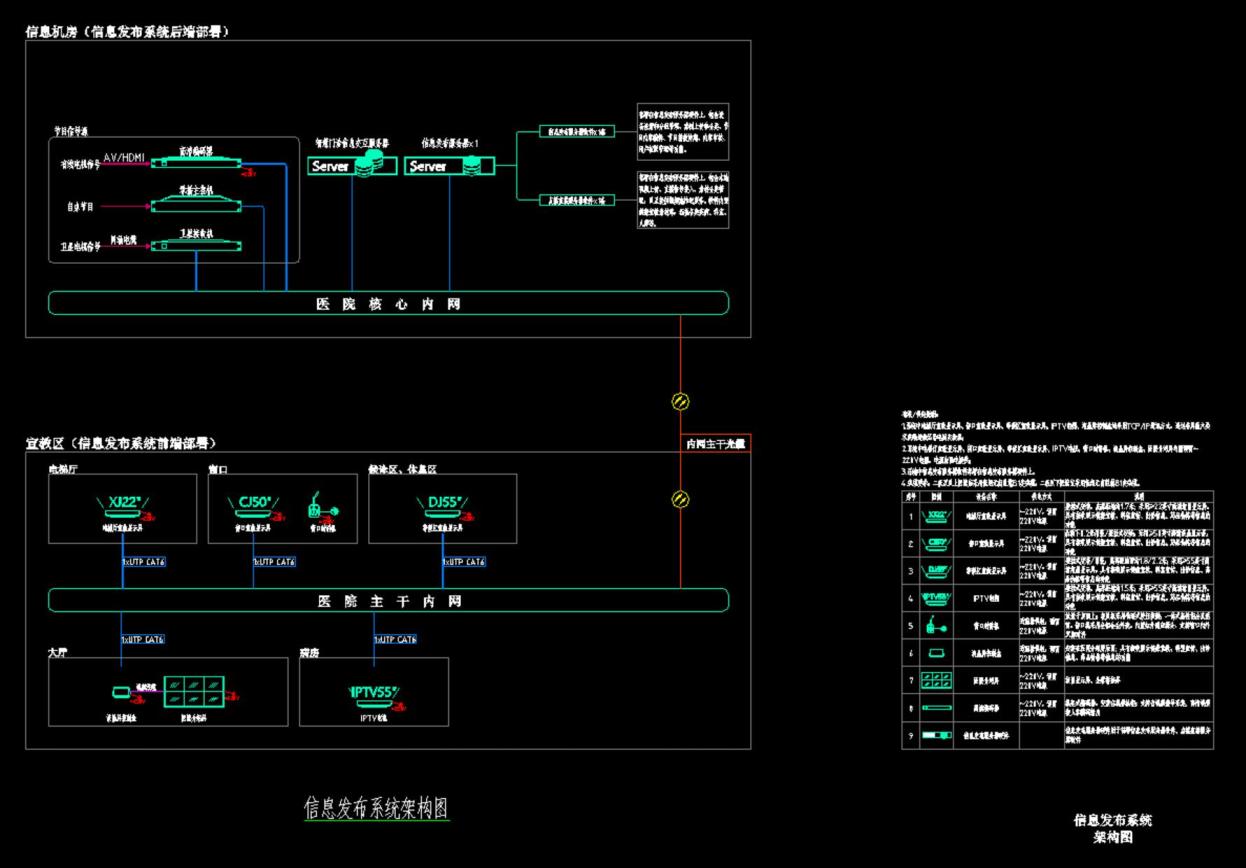Select the right Server block with database icon
The width and height of the screenshot is (1246, 868).
pos(449,167)
